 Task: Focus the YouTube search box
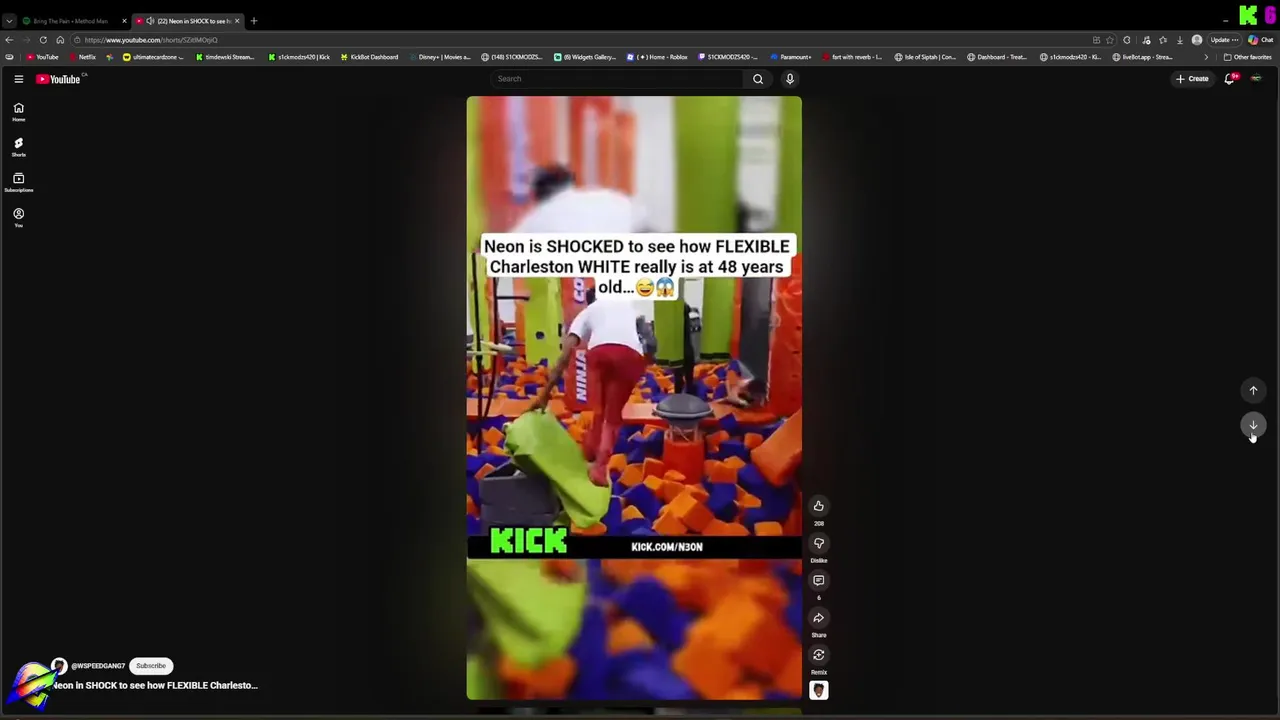point(618,79)
